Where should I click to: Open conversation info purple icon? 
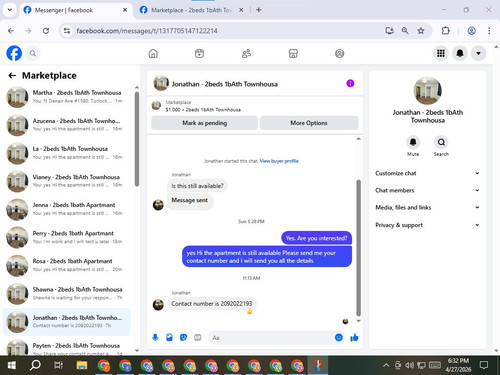click(x=350, y=83)
